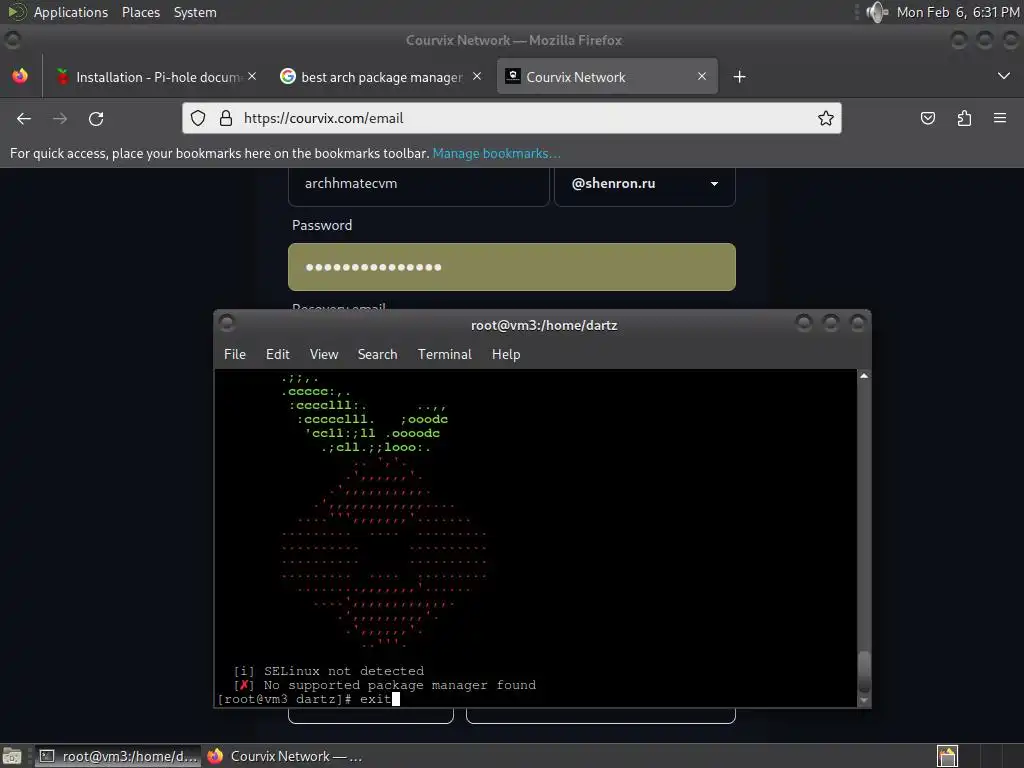Close the Pi-hole Installation tab
Screen dimensions: 1024x768
252,76
